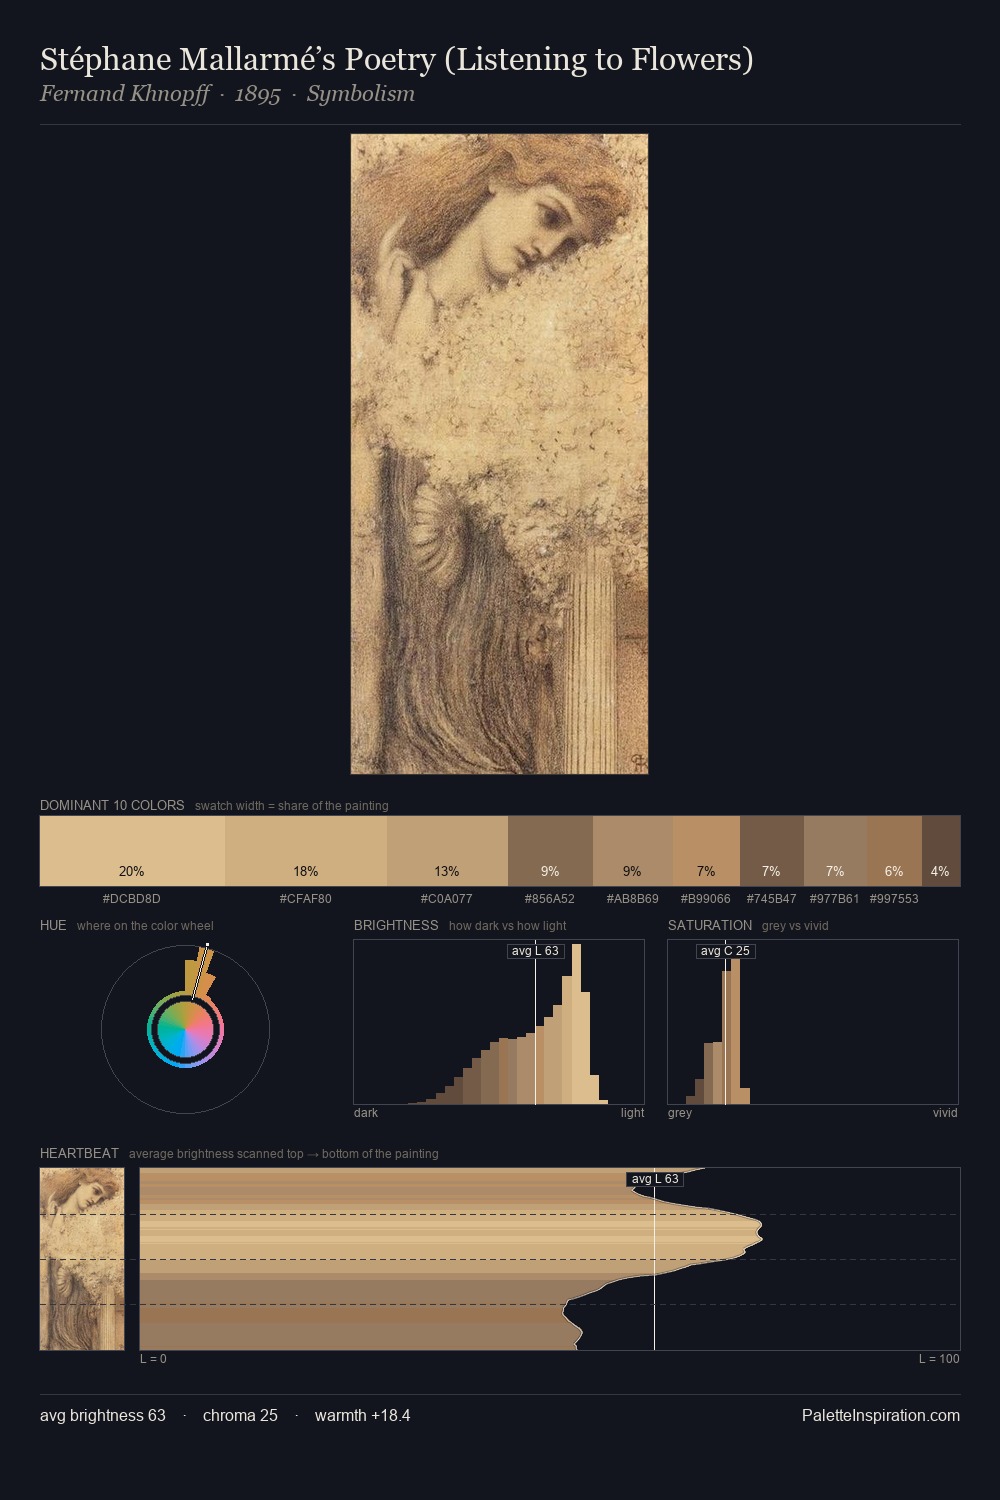Select the #856A52 9% swatch
This screenshot has height=1500, width=1000.
(550, 851)
